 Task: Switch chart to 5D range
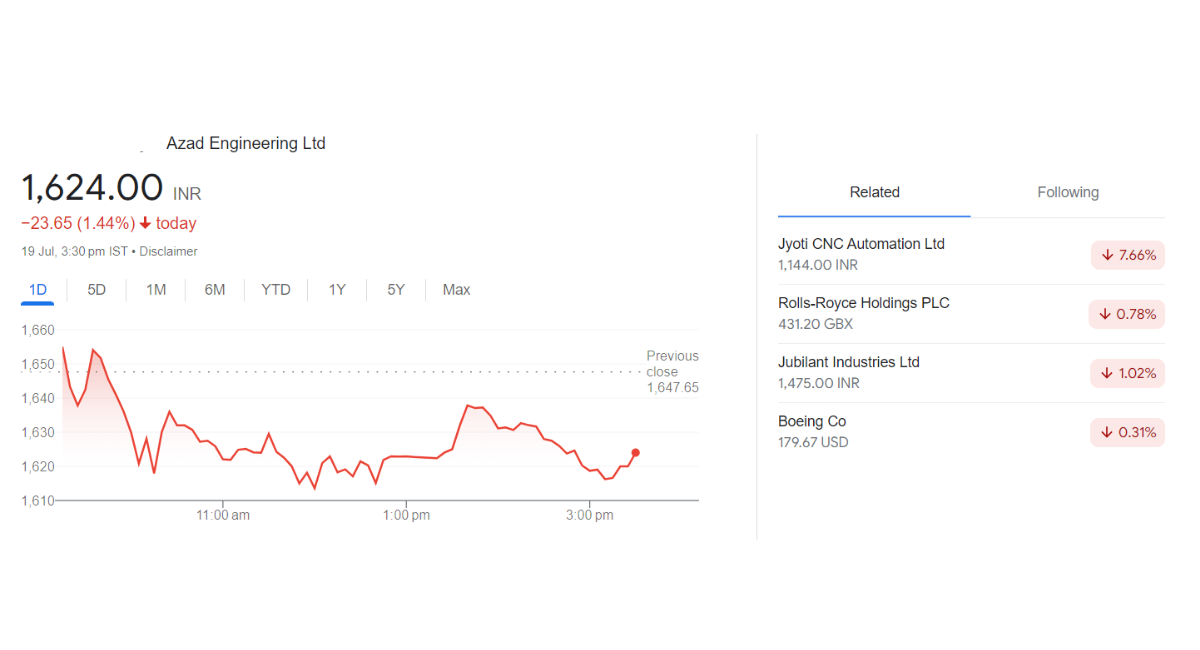tap(96, 290)
